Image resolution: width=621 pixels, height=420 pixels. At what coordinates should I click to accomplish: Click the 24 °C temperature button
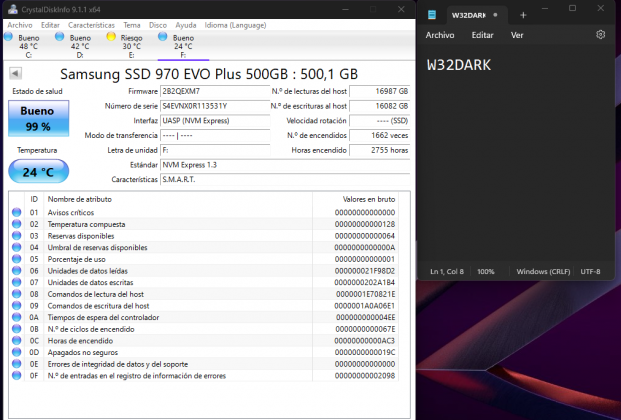point(38,172)
